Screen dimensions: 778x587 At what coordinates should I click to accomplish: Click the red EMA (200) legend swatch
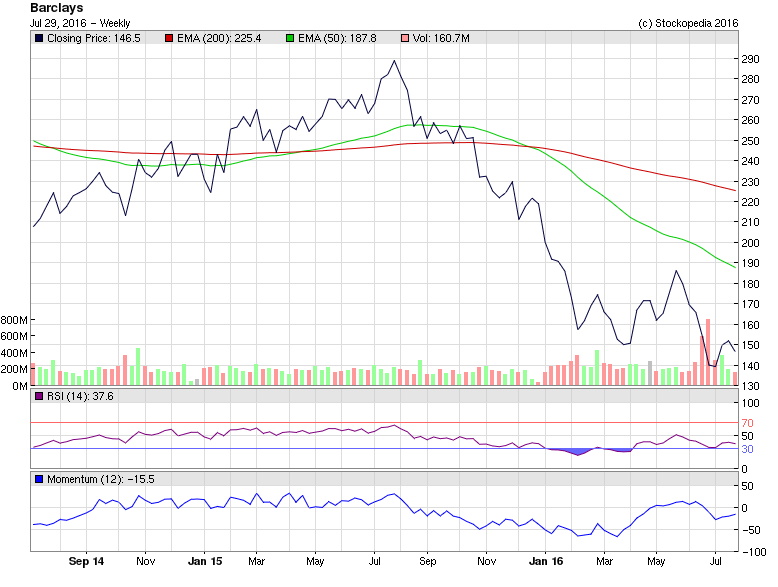(x=169, y=38)
